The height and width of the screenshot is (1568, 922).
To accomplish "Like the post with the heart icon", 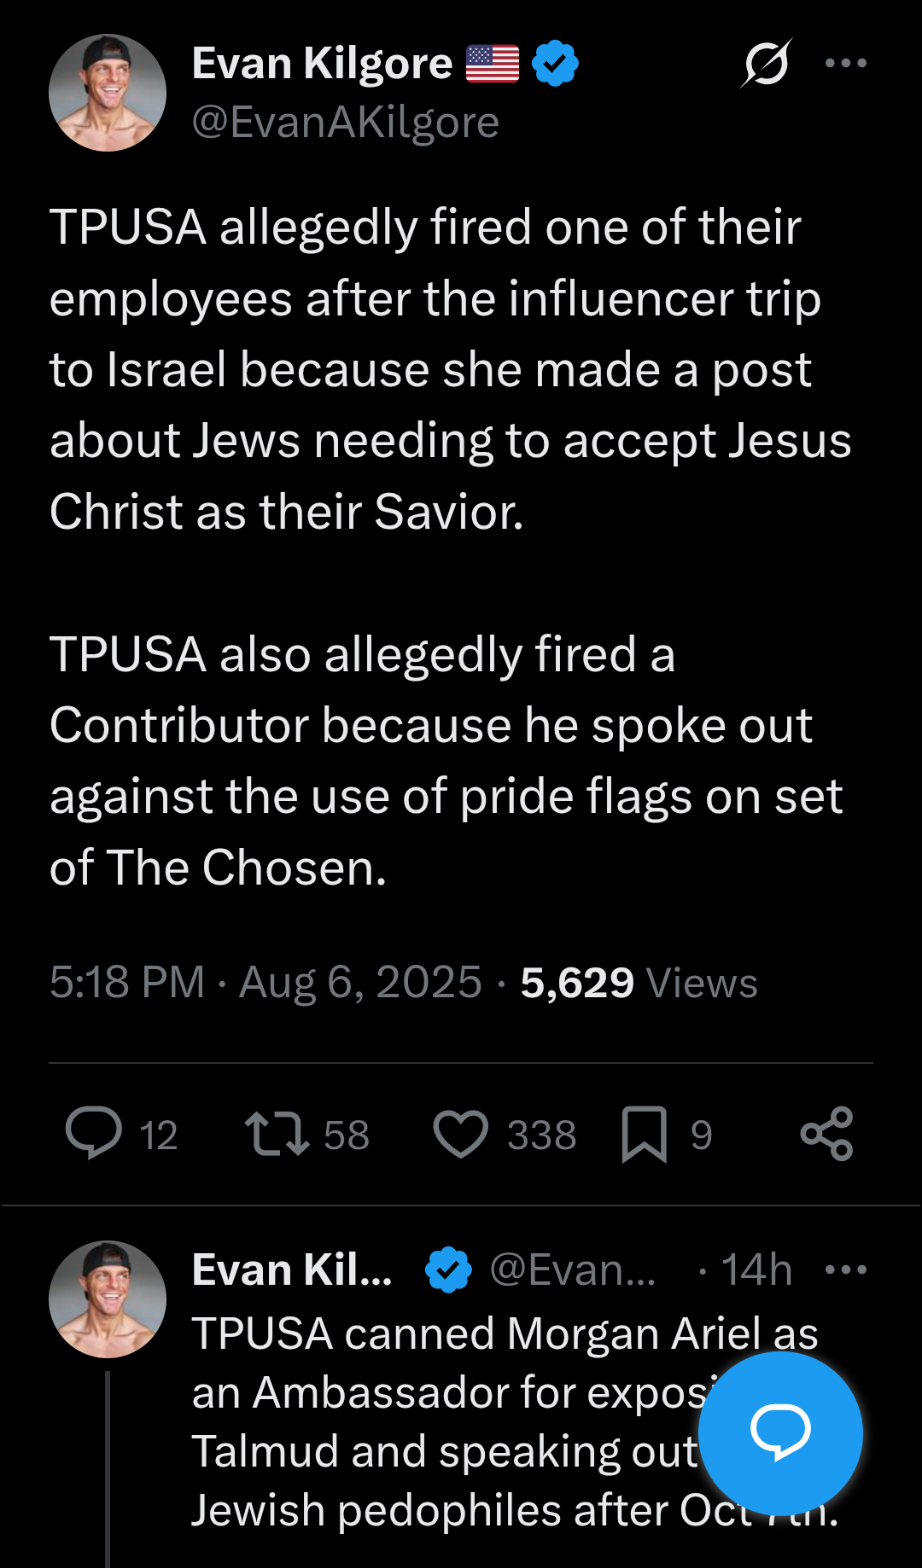I will (x=461, y=1134).
